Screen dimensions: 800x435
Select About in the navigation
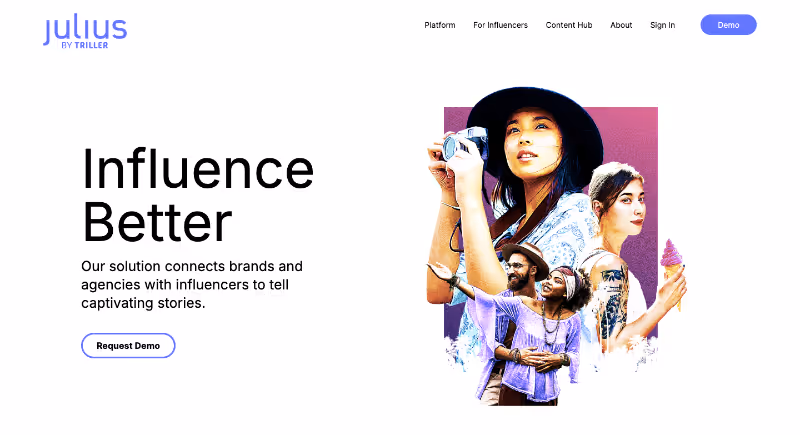621,25
